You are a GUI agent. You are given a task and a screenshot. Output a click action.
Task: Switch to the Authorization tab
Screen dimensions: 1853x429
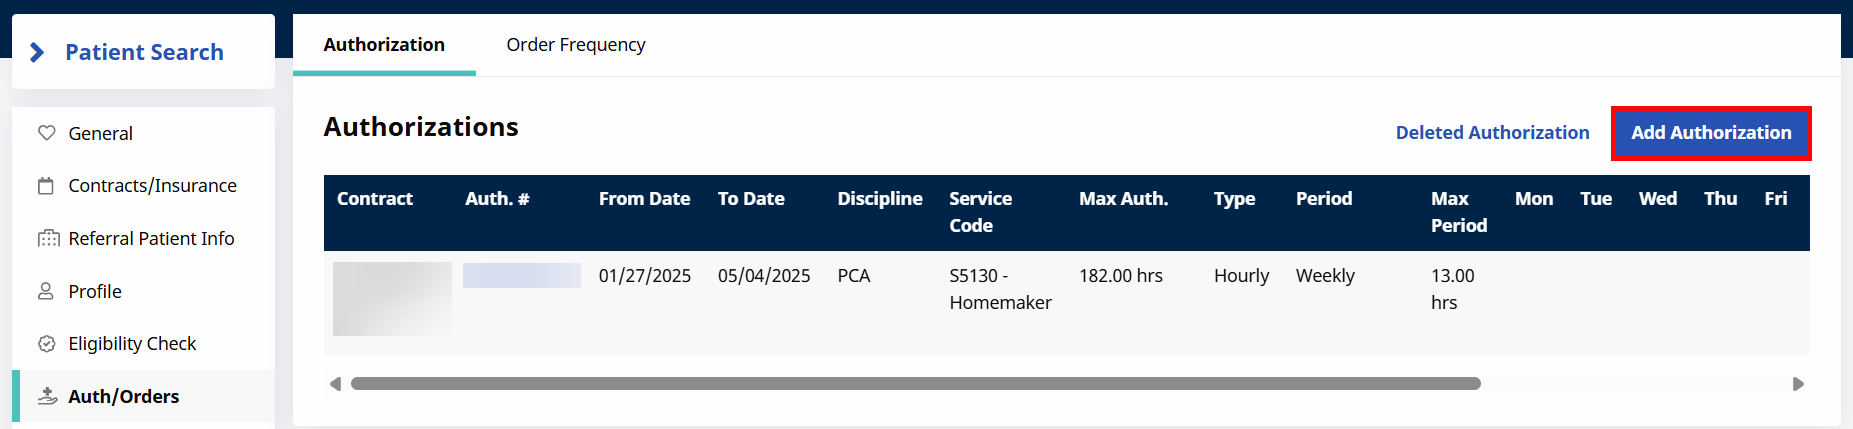pyautogui.click(x=384, y=45)
